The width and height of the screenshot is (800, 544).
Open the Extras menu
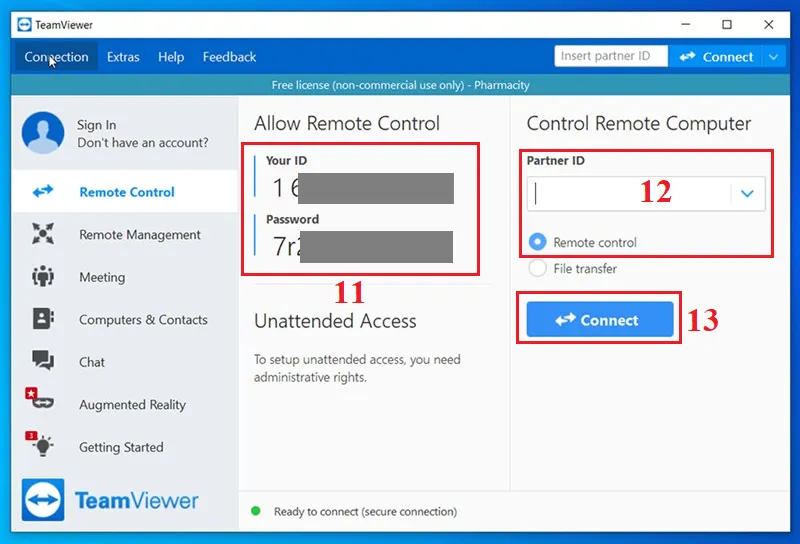pyautogui.click(x=123, y=57)
